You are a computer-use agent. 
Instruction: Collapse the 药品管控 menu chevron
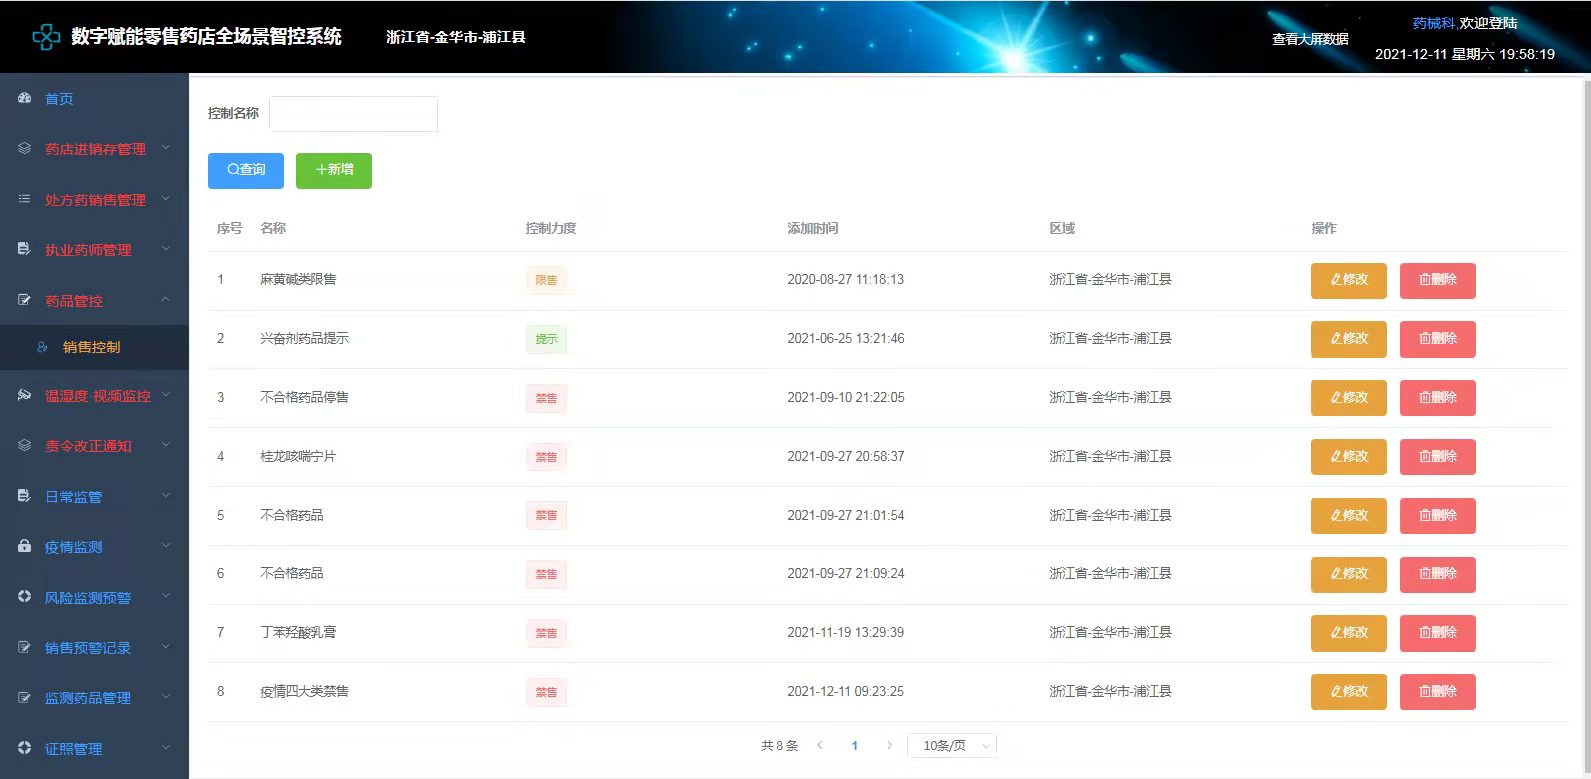166,300
